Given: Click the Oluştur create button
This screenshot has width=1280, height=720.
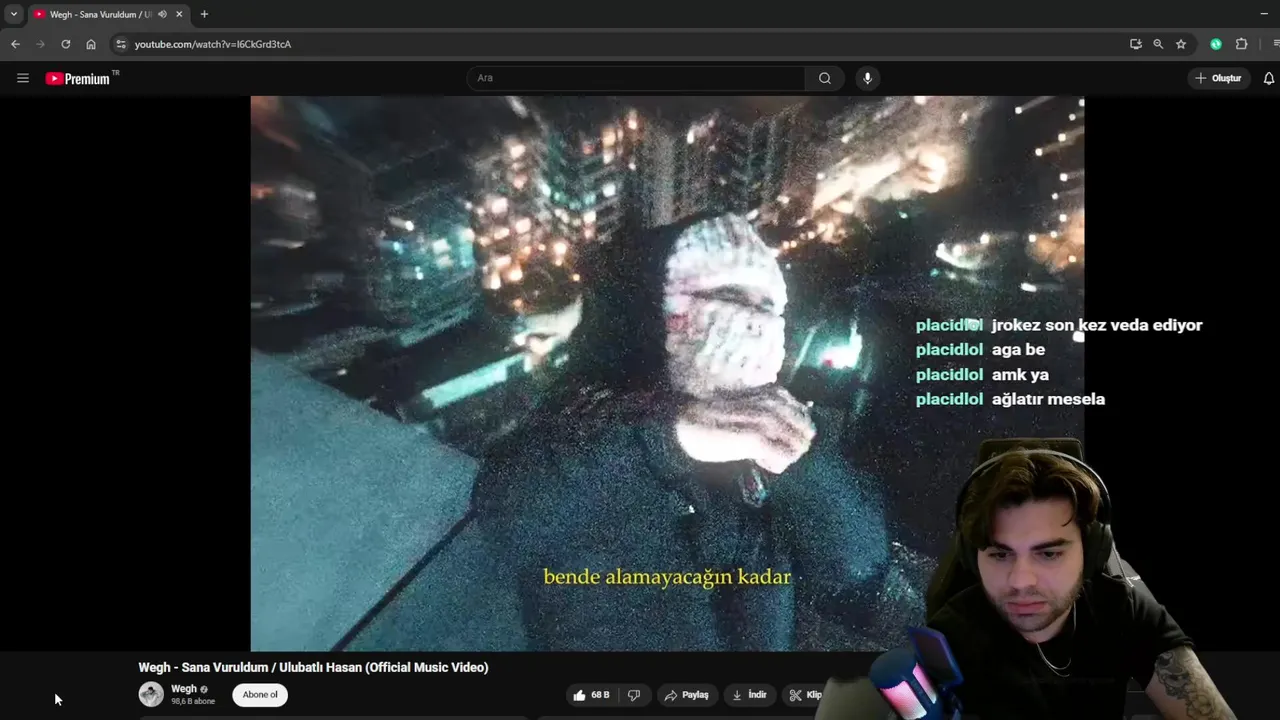Looking at the screenshot, I should click(1218, 78).
